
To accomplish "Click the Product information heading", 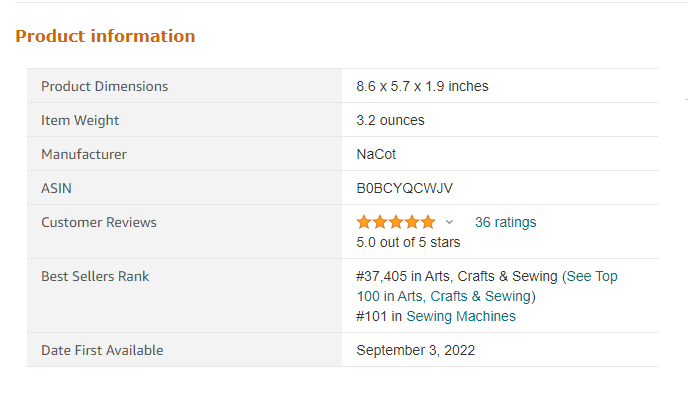I will [105, 36].
